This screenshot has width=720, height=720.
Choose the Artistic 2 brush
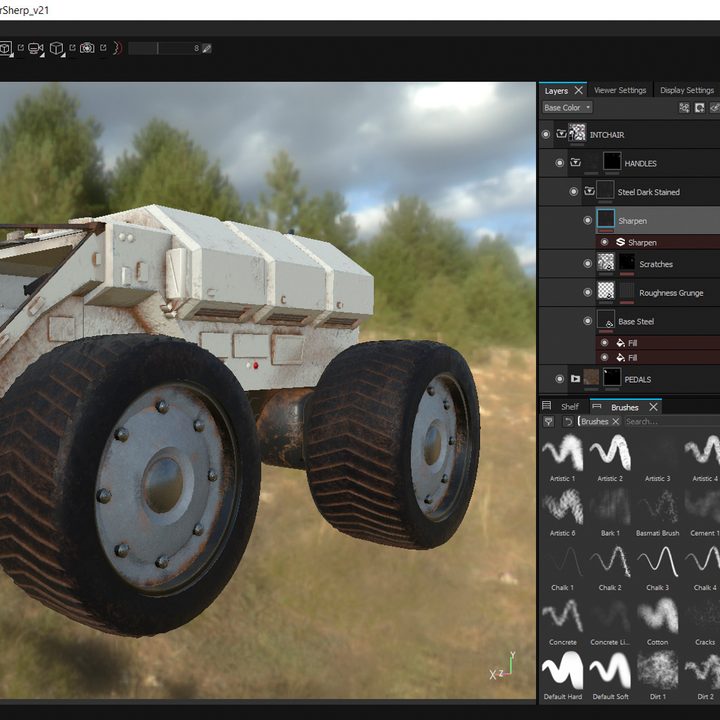[610, 457]
